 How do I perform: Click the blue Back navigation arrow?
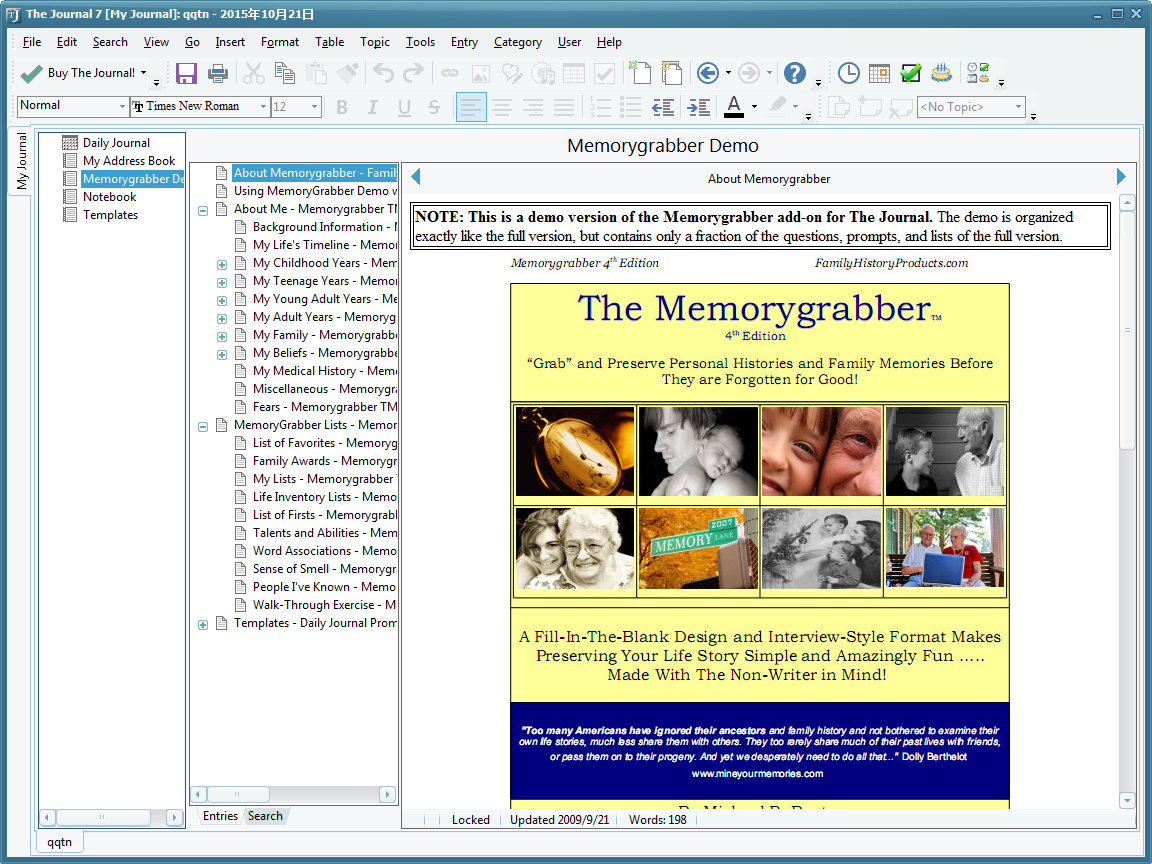point(708,73)
